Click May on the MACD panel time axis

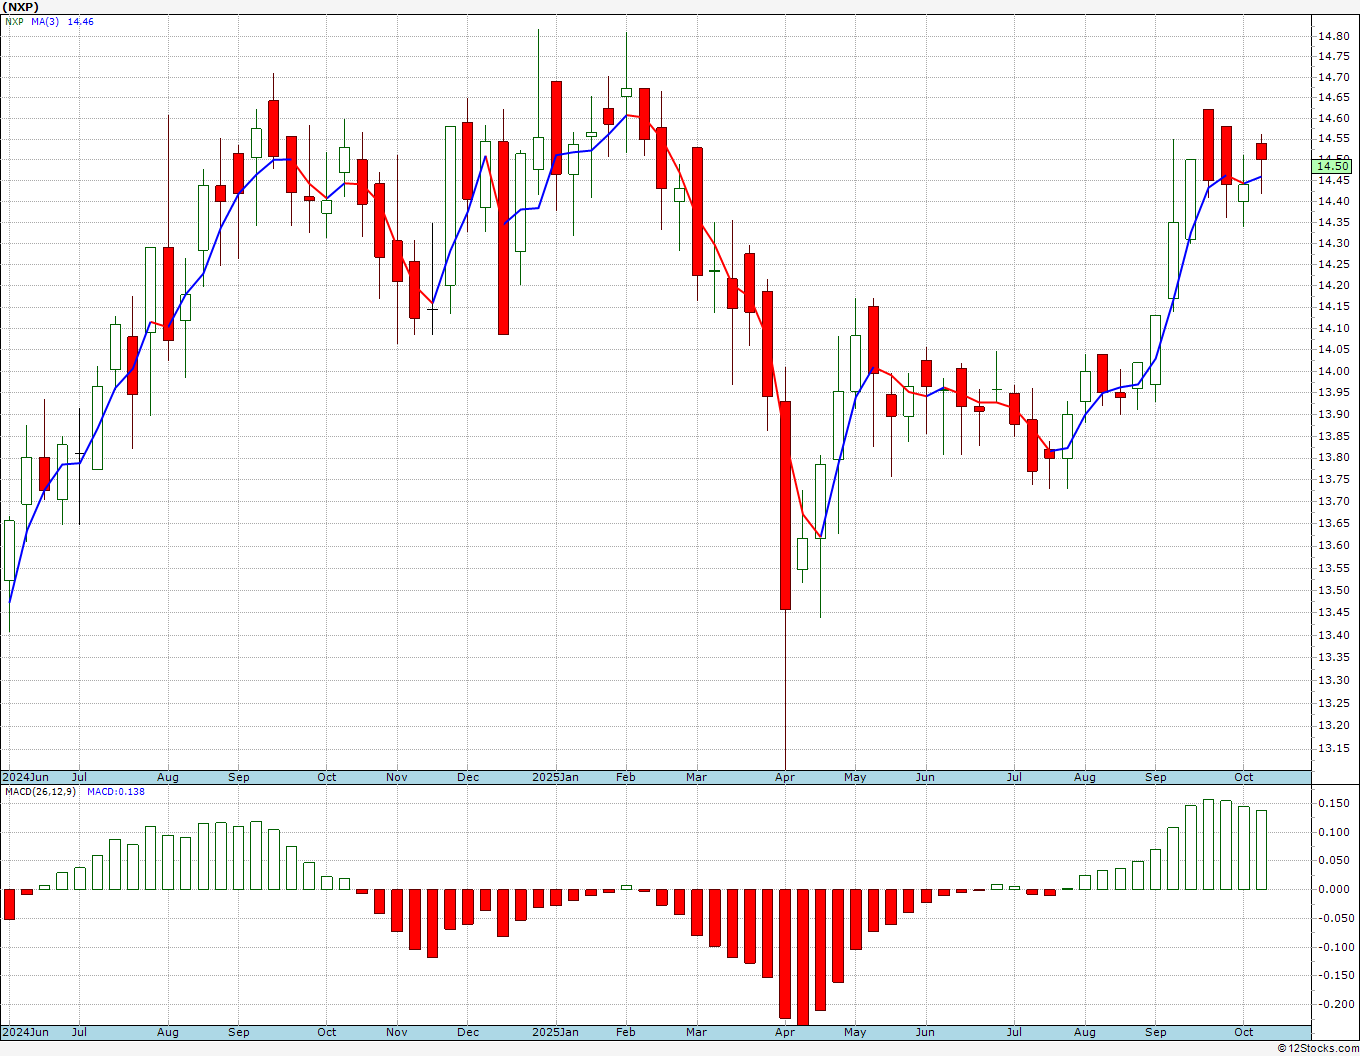point(855,1032)
